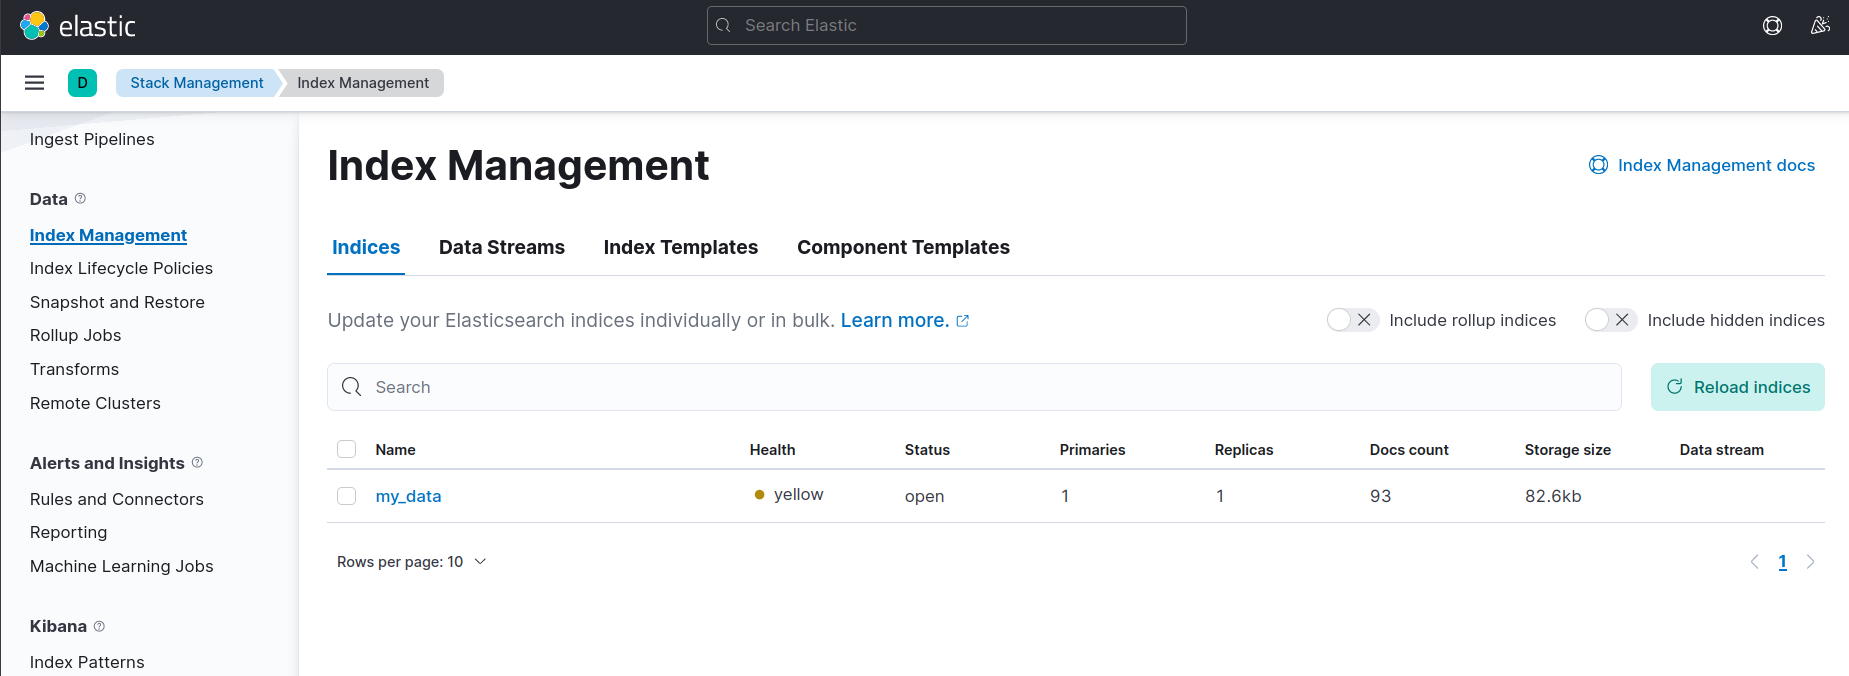Click the 93 docs count value
1849x676 pixels.
coord(1380,496)
